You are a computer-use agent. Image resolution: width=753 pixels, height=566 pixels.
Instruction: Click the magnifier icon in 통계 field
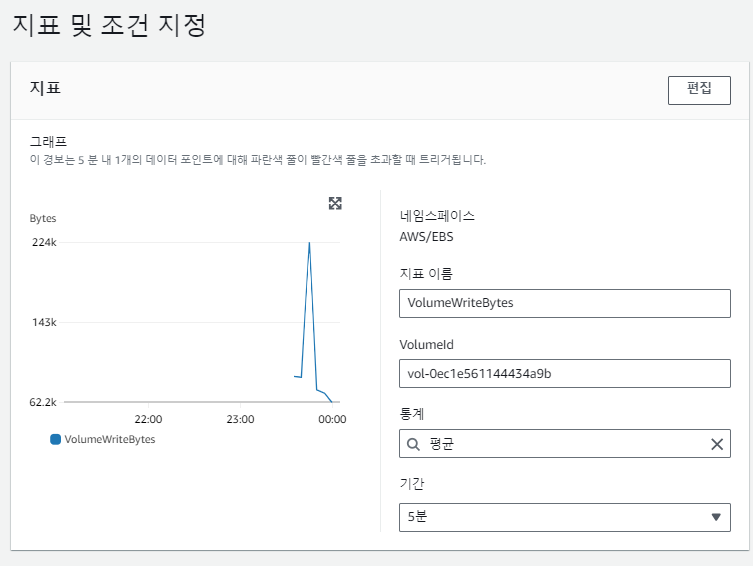tap(413, 444)
